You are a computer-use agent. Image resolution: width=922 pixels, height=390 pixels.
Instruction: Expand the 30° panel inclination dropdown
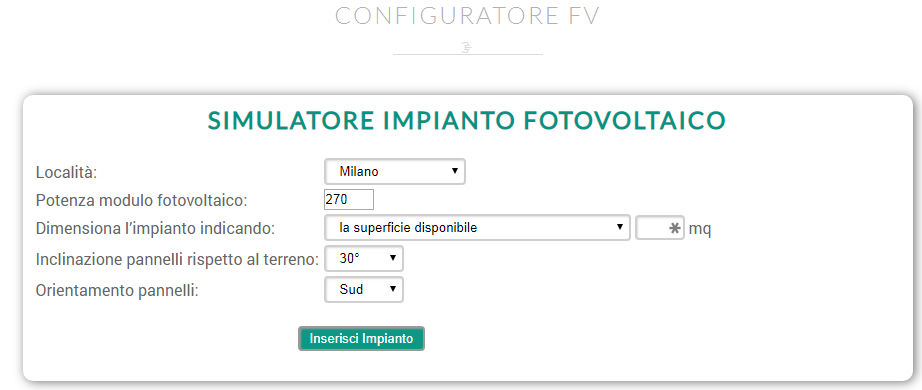(363, 258)
